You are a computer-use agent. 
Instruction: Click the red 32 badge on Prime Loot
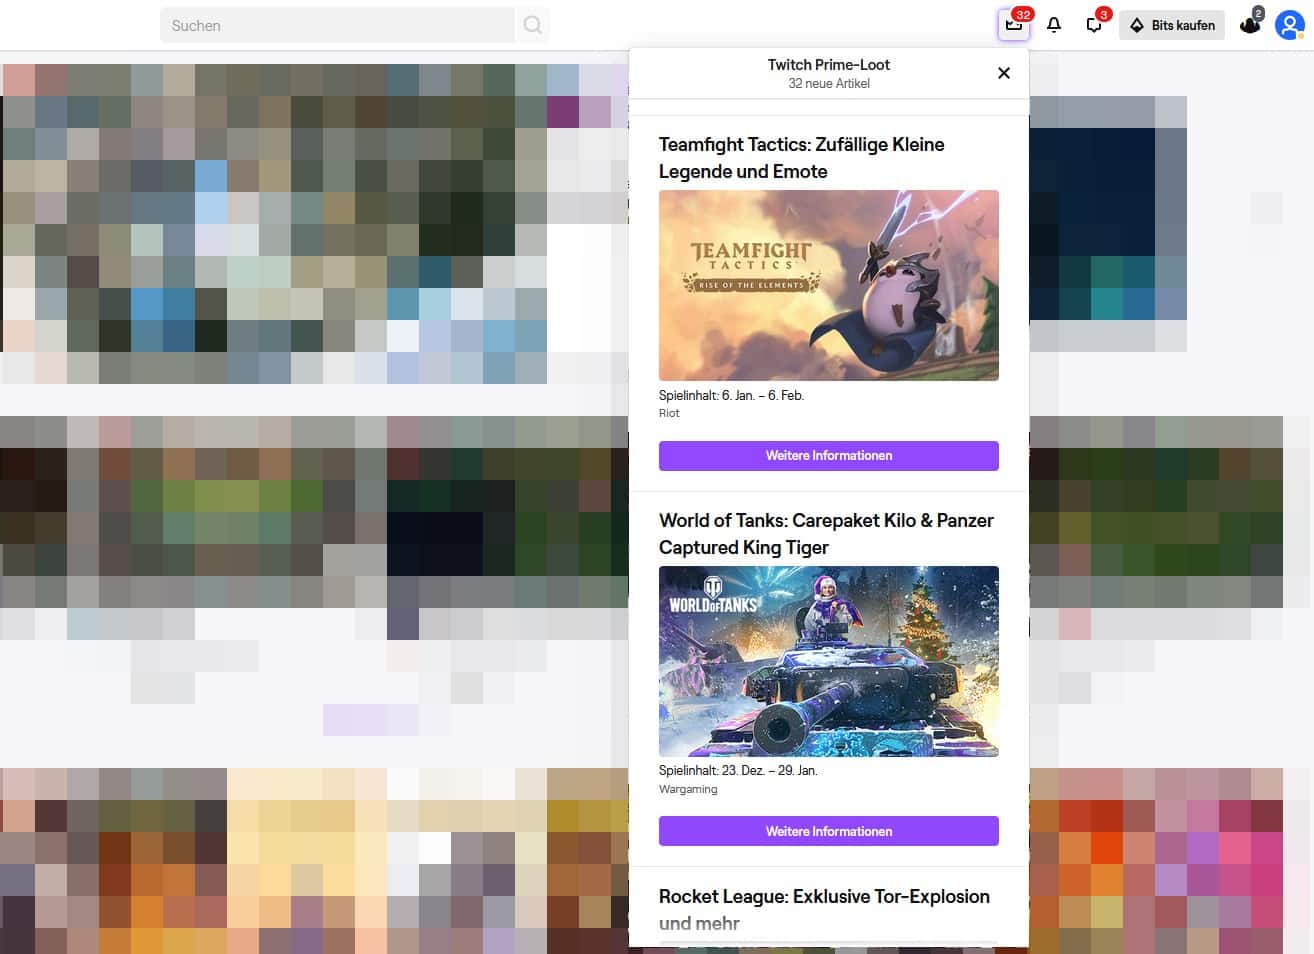(1022, 14)
